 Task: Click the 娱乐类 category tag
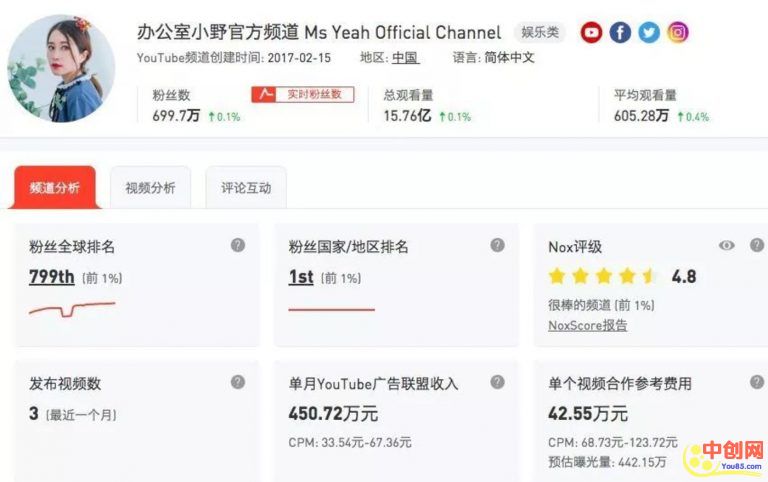[x=539, y=33]
